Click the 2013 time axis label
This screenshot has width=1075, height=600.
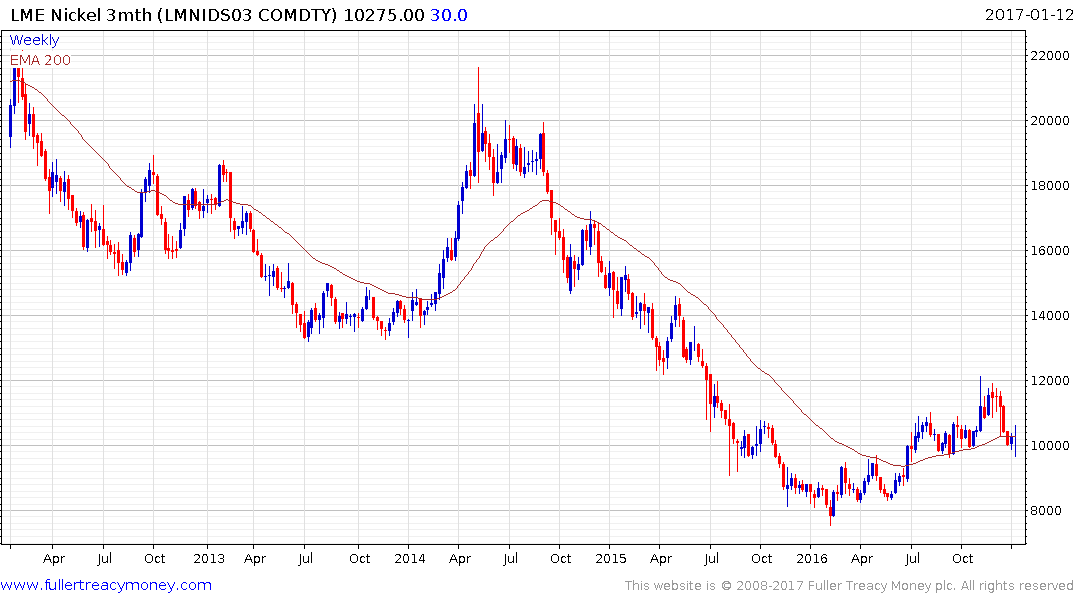[x=208, y=559]
